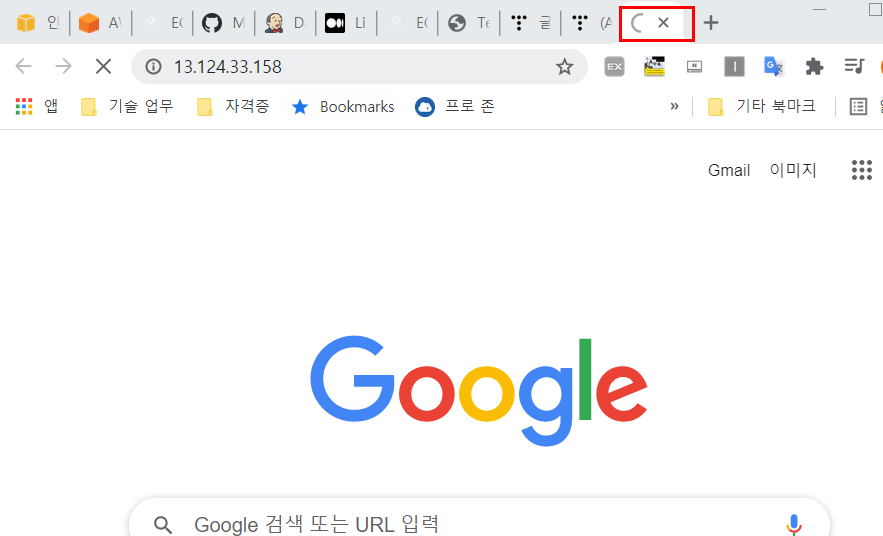Open the Extensions puzzle menu
This screenshot has width=883, height=536.
click(814, 66)
